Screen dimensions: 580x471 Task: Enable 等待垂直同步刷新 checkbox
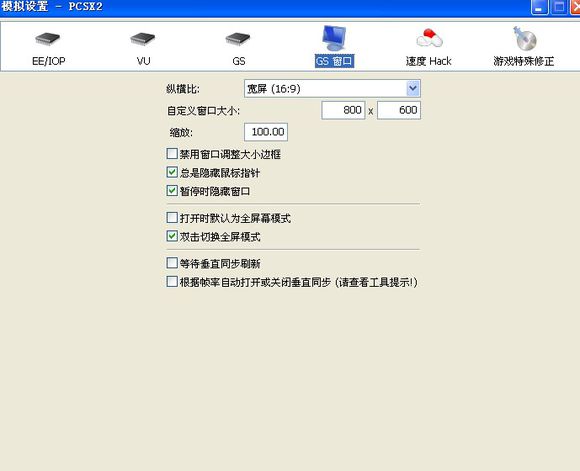172,263
